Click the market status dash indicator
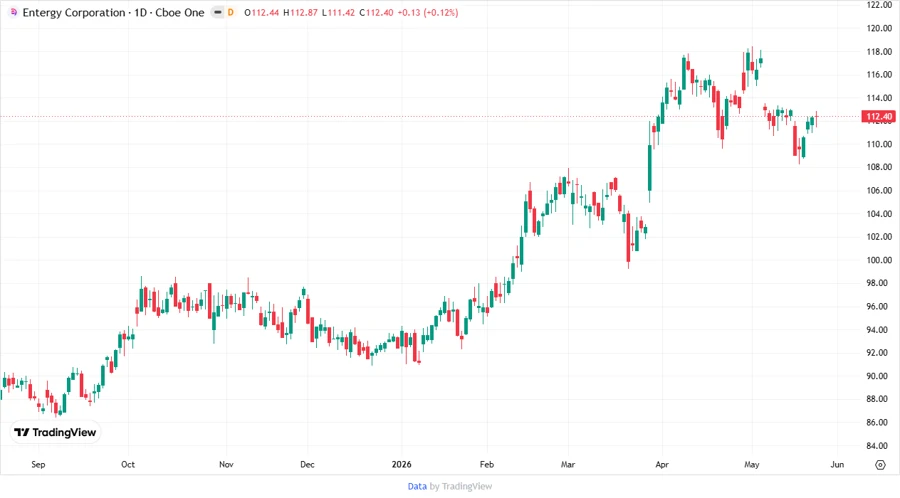 click(x=218, y=12)
